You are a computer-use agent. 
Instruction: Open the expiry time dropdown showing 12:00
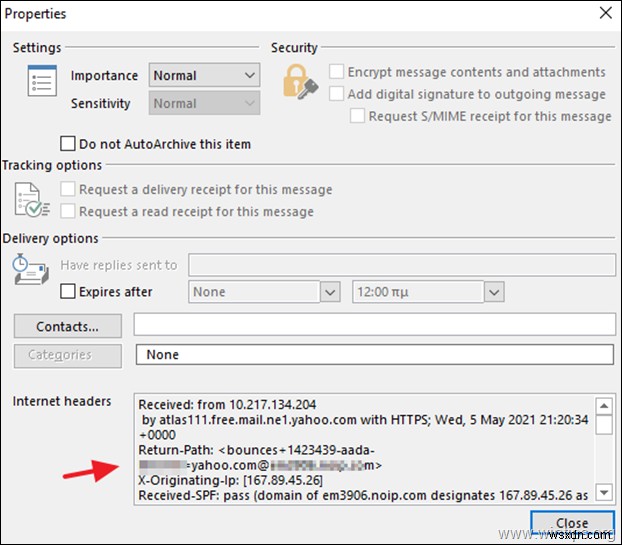tap(494, 292)
